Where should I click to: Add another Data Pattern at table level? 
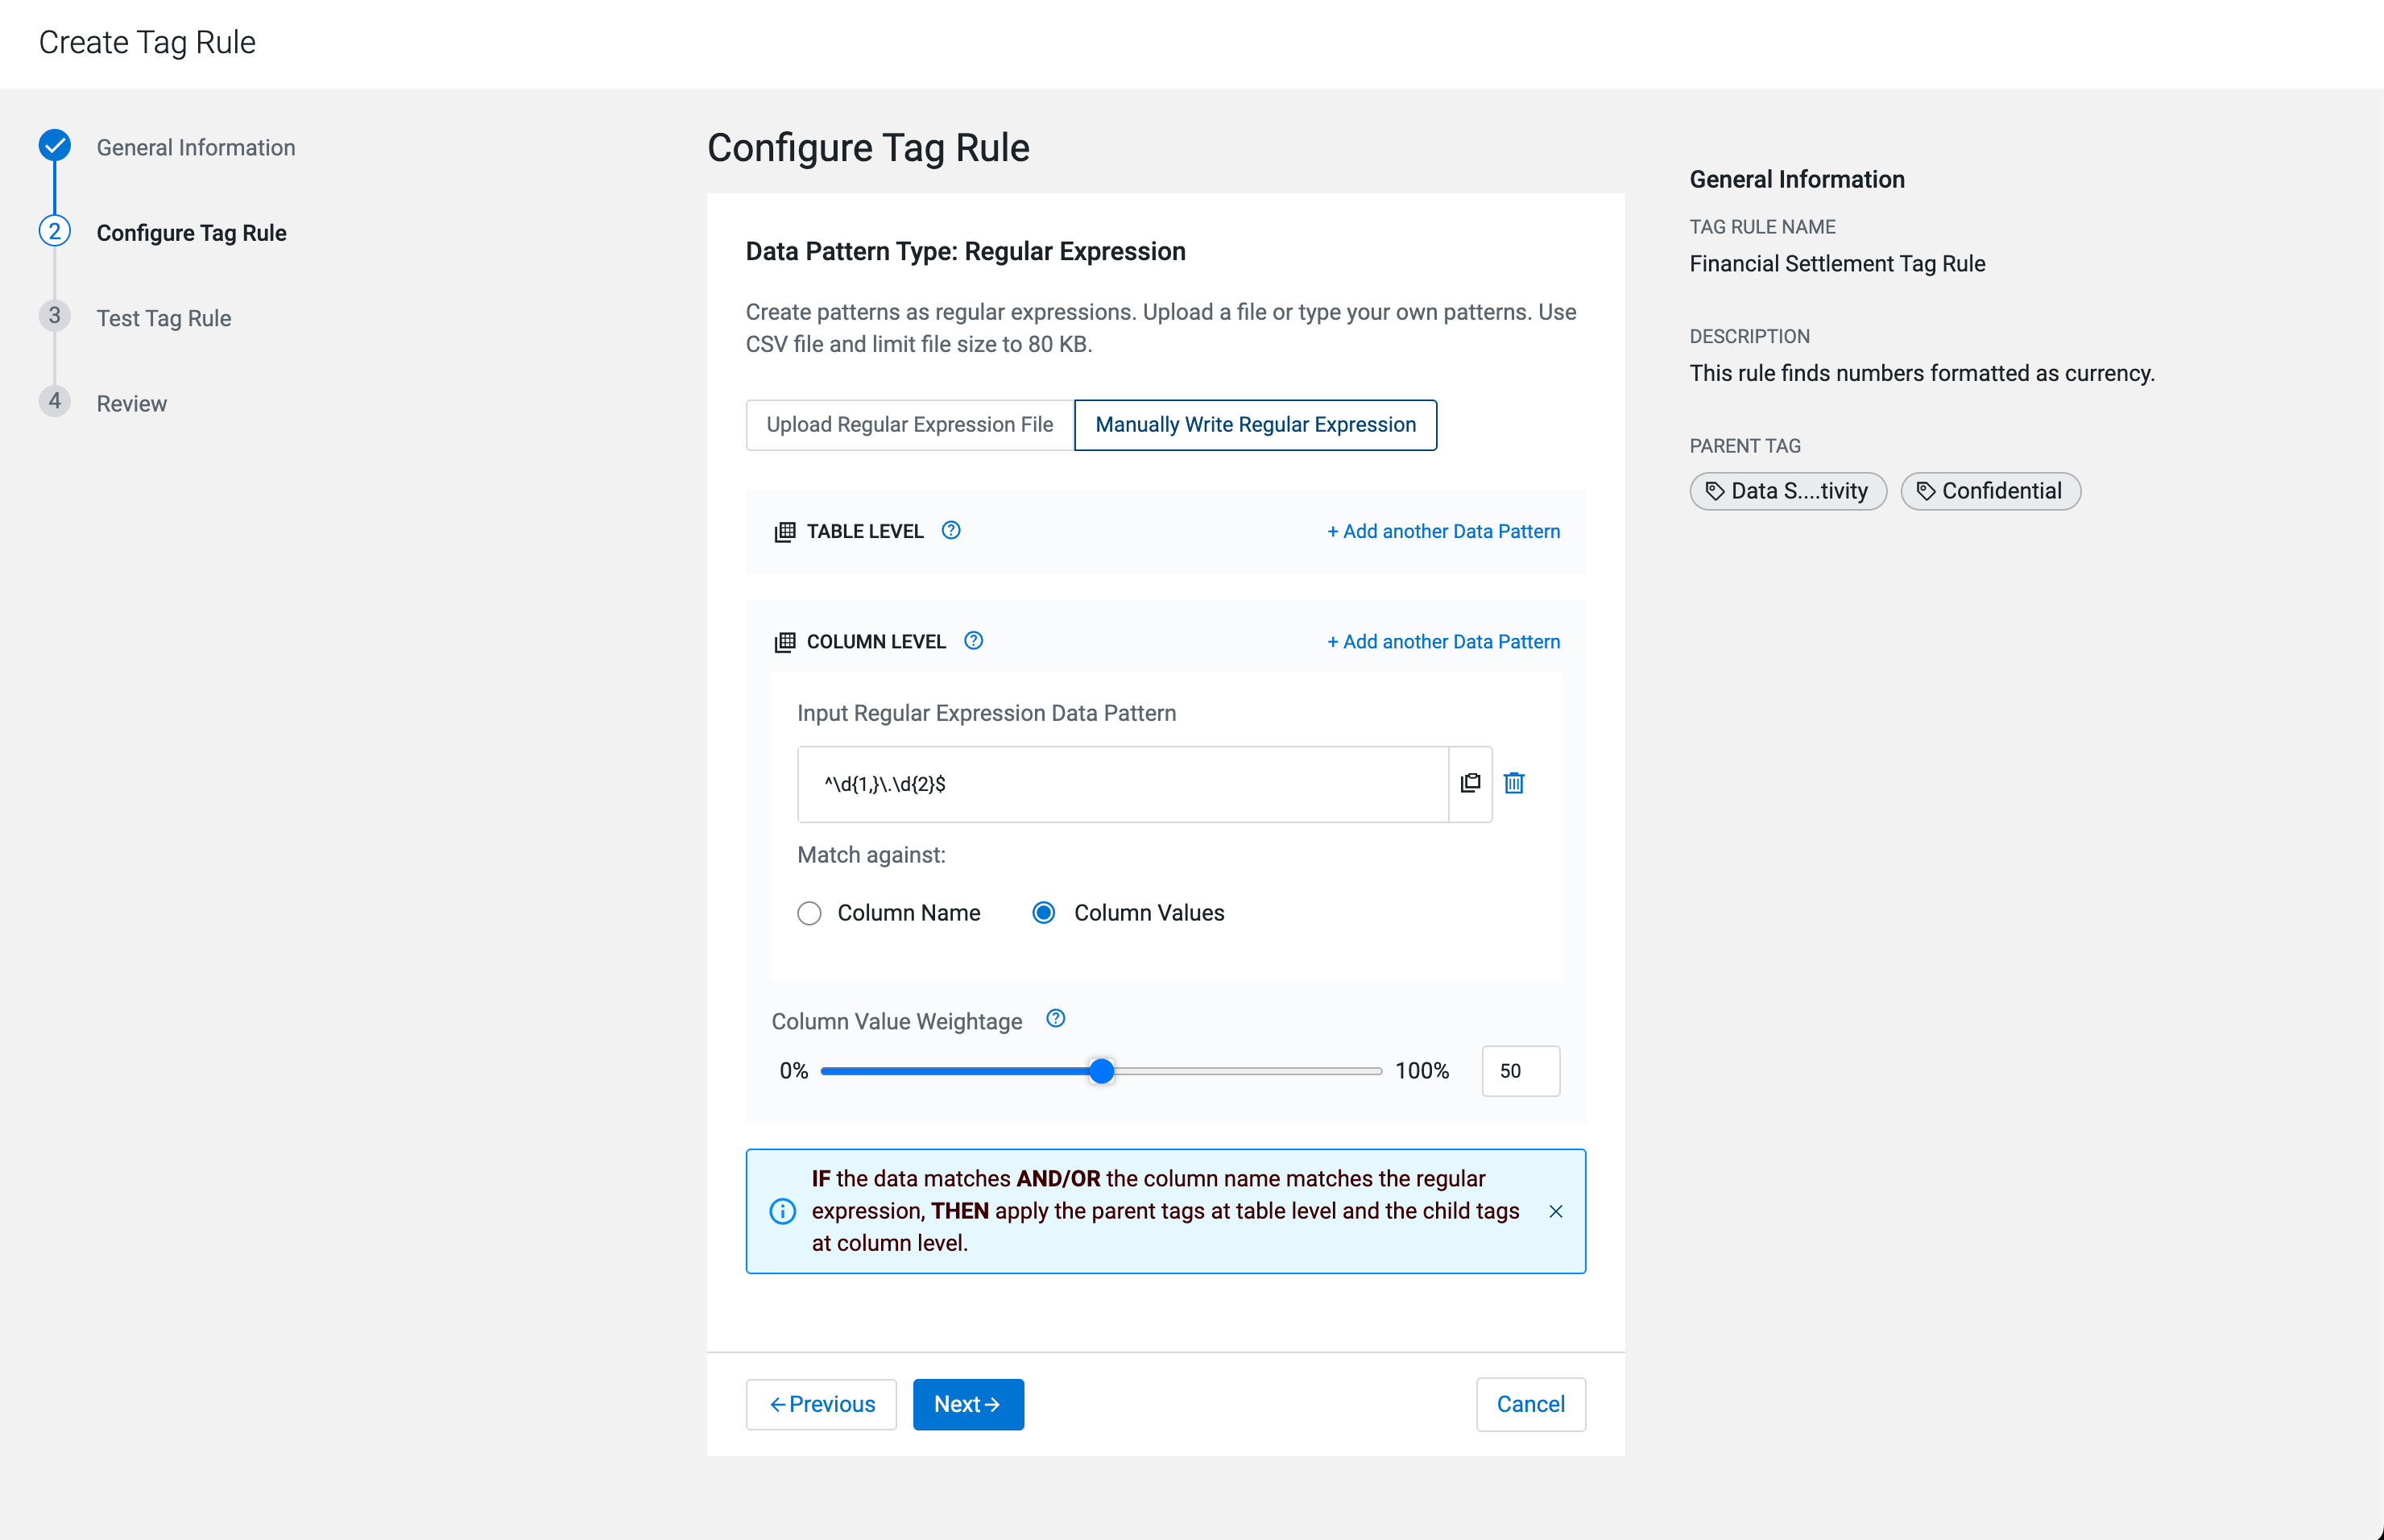(1443, 531)
